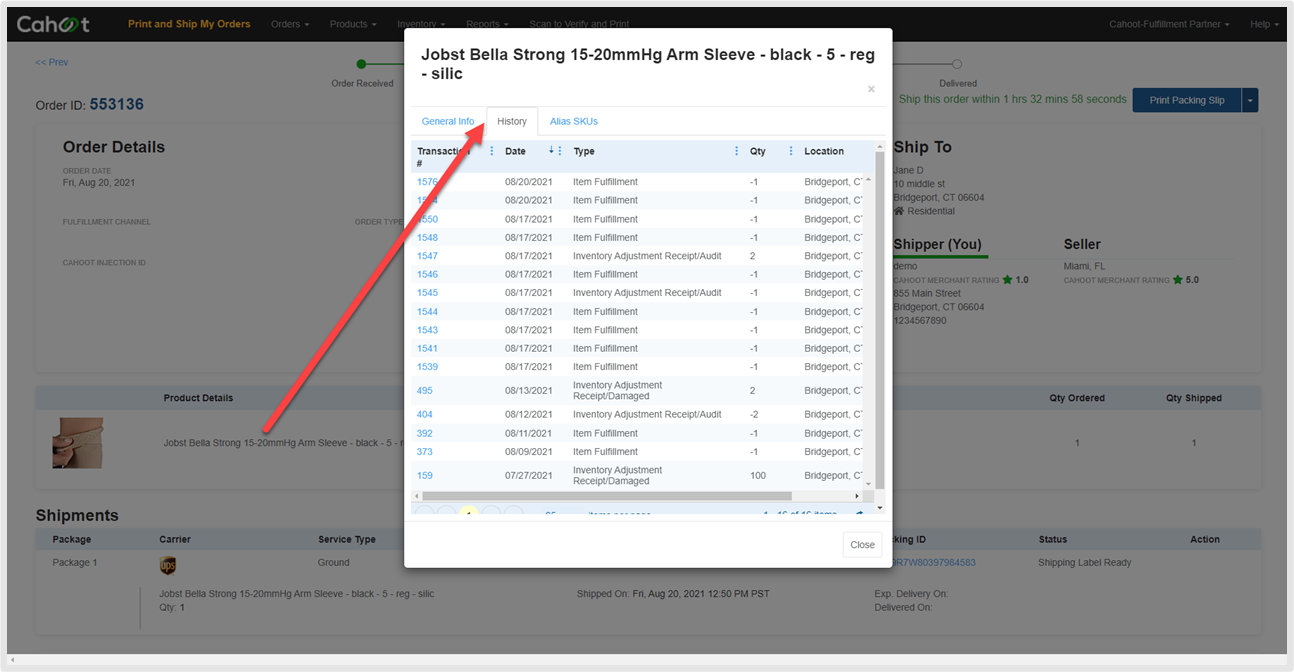Viewport: 1294px width, 672px height.
Task: Click the Print Packing Slip button
Action: pyautogui.click(x=1187, y=100)
